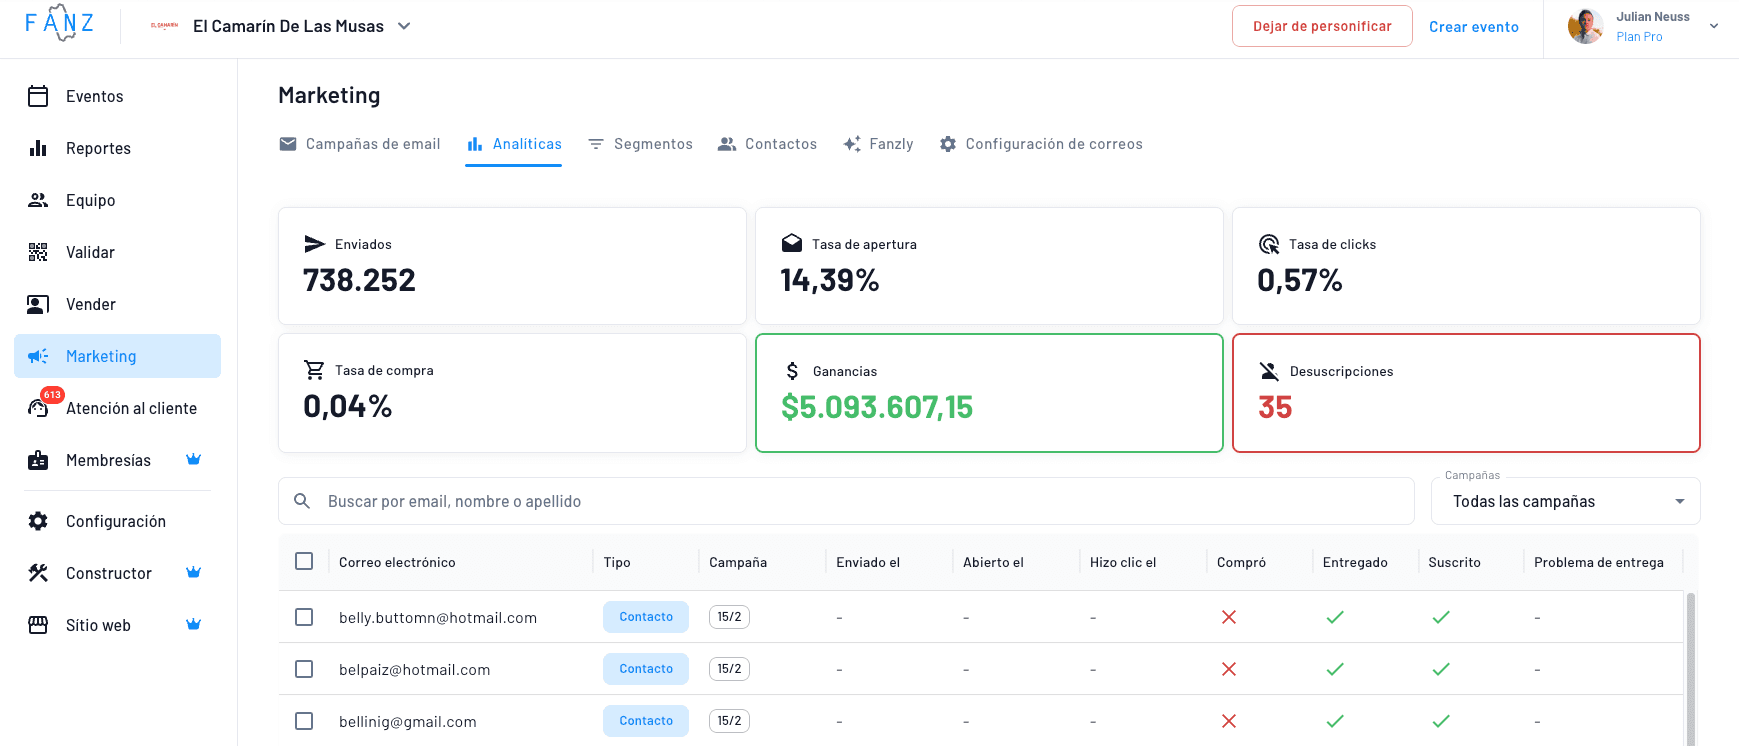Open the Todas las campañas dropdown
This screenshot has width=1739, height=746.
click(x=1565, y=501)
